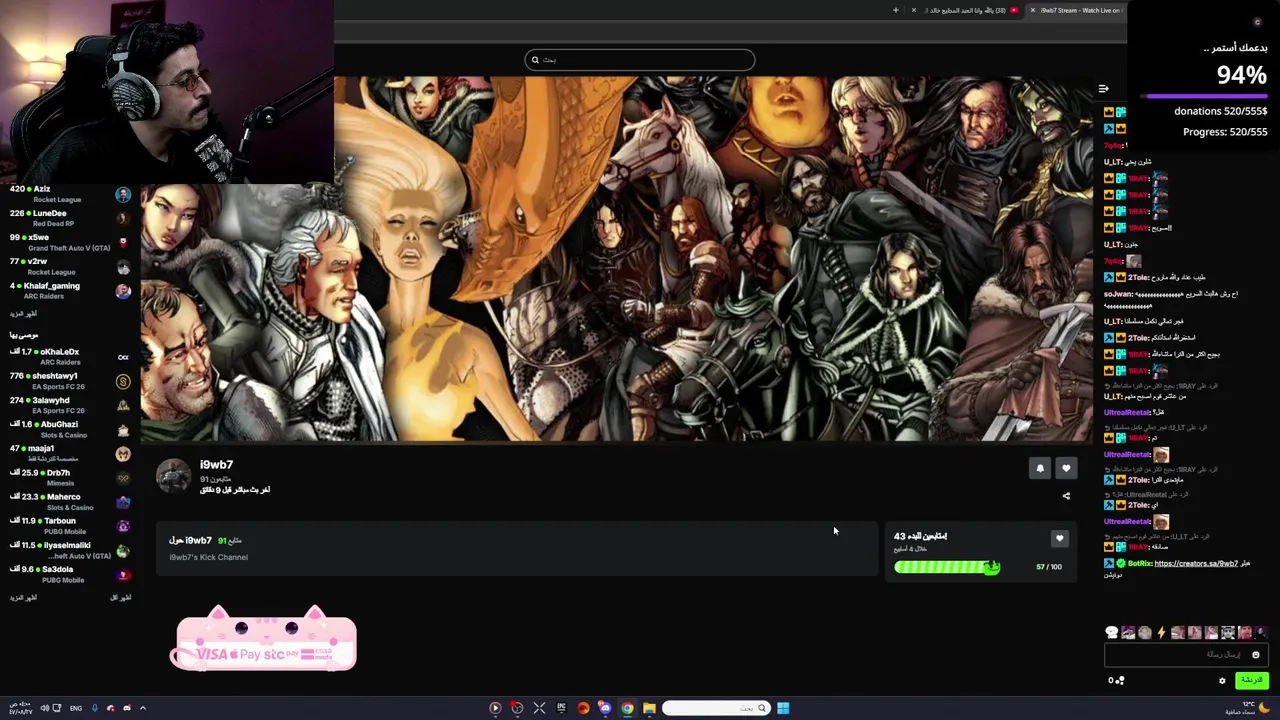Click the Windows taskbar search box
This screenshot has width=1280, height=720.
(715, 708)
